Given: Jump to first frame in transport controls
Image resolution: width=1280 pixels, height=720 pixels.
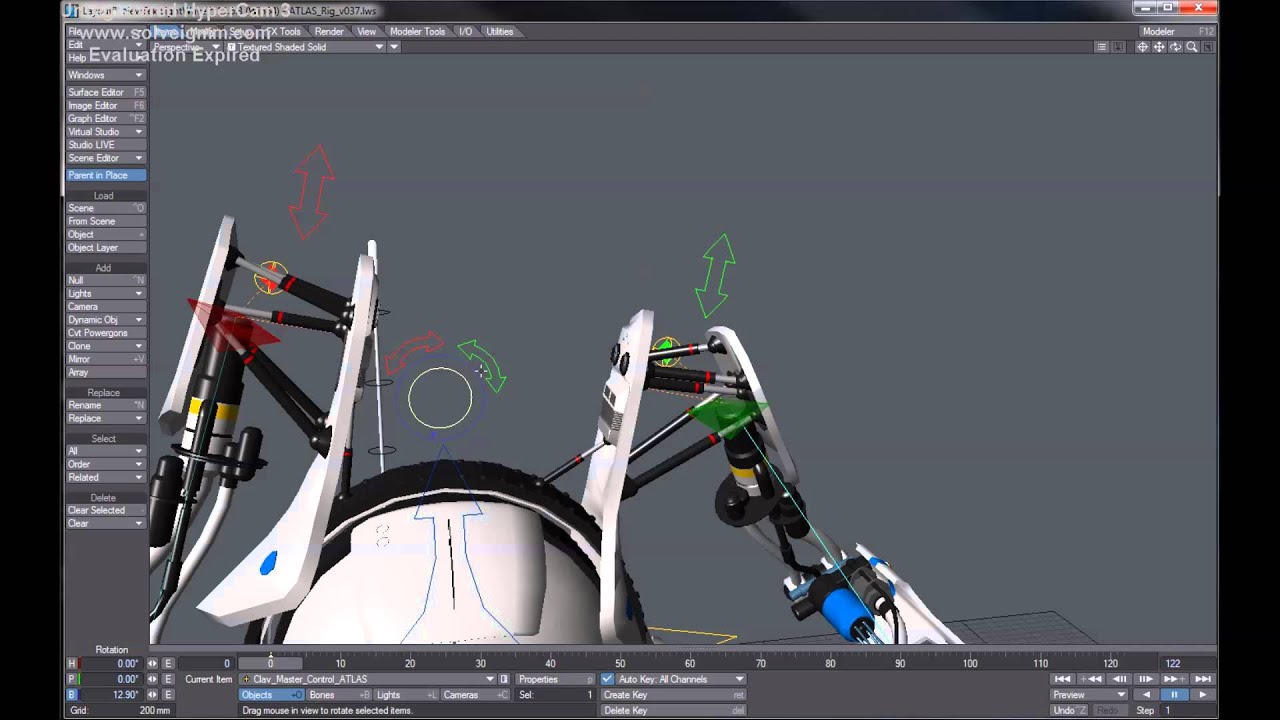Looking at the screenshot, I should (x=1063, y=679).
